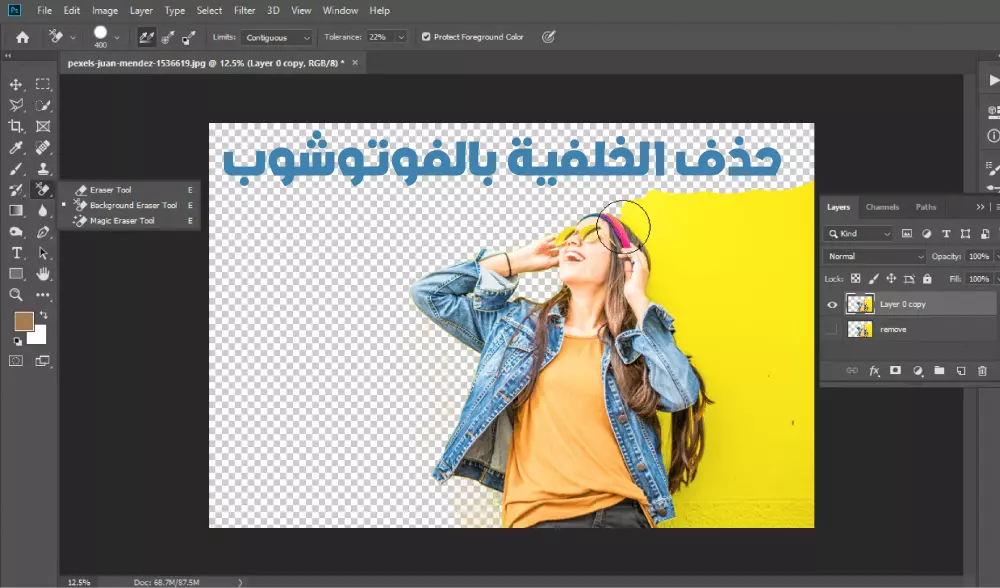Select the Rectangle shape tool
This screenshot has width=1000, height=588.
tap(16, 274)
